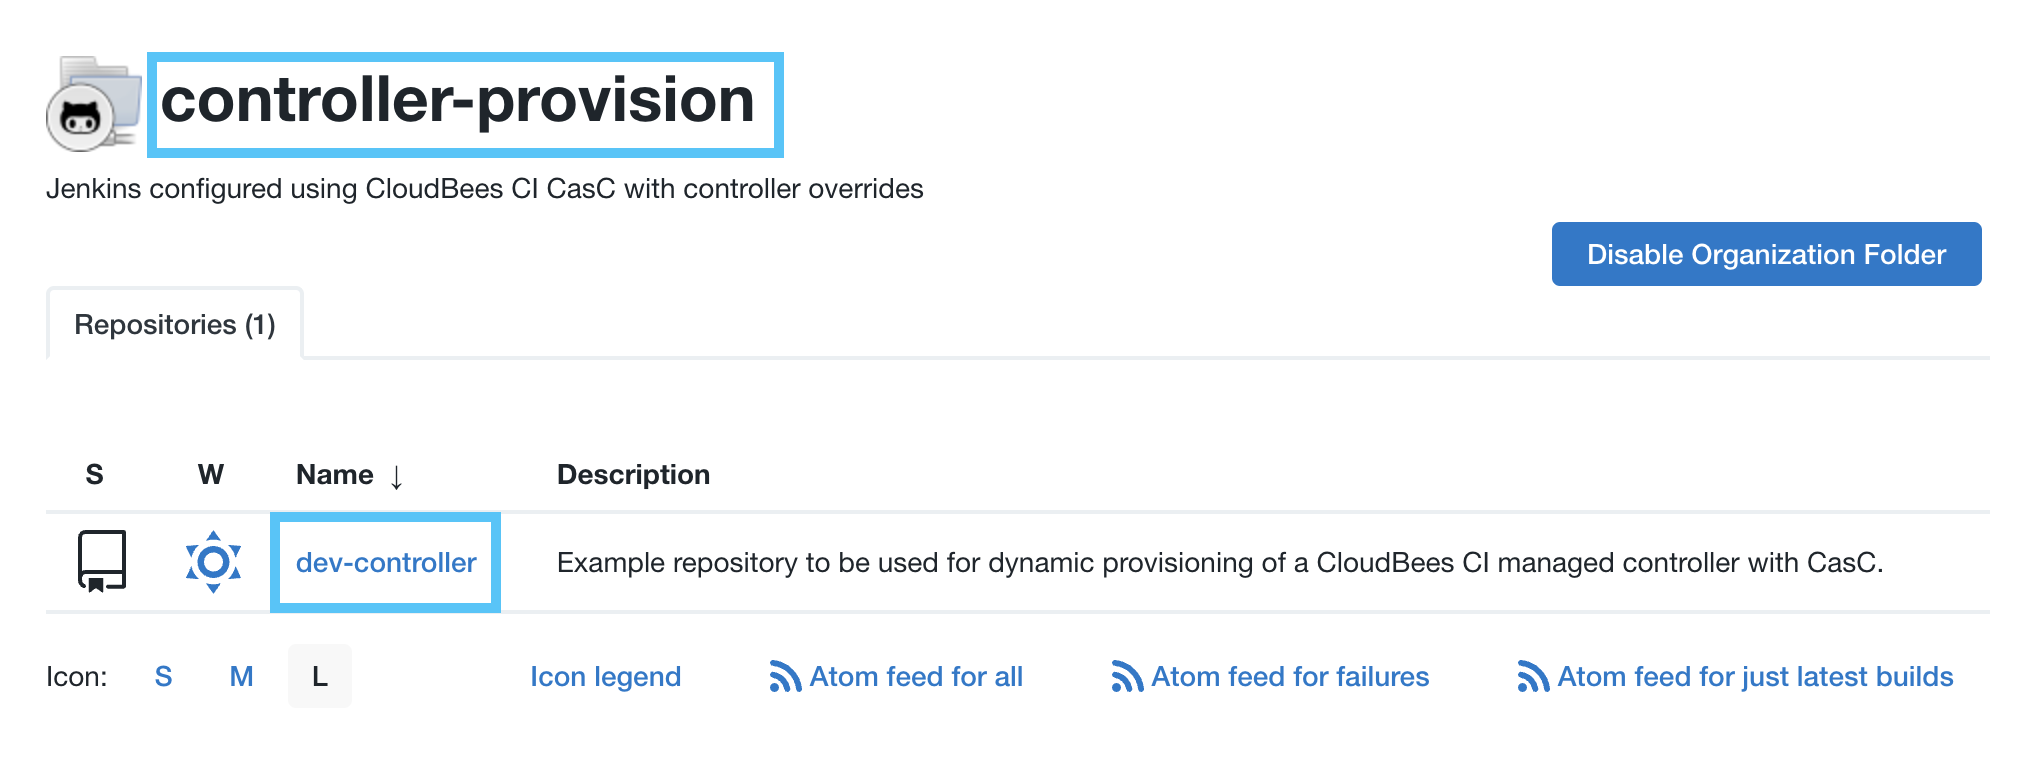This screenshot has width=2028, height=774.
Task: Select large (L) icon size
Action: pos(320,677)
